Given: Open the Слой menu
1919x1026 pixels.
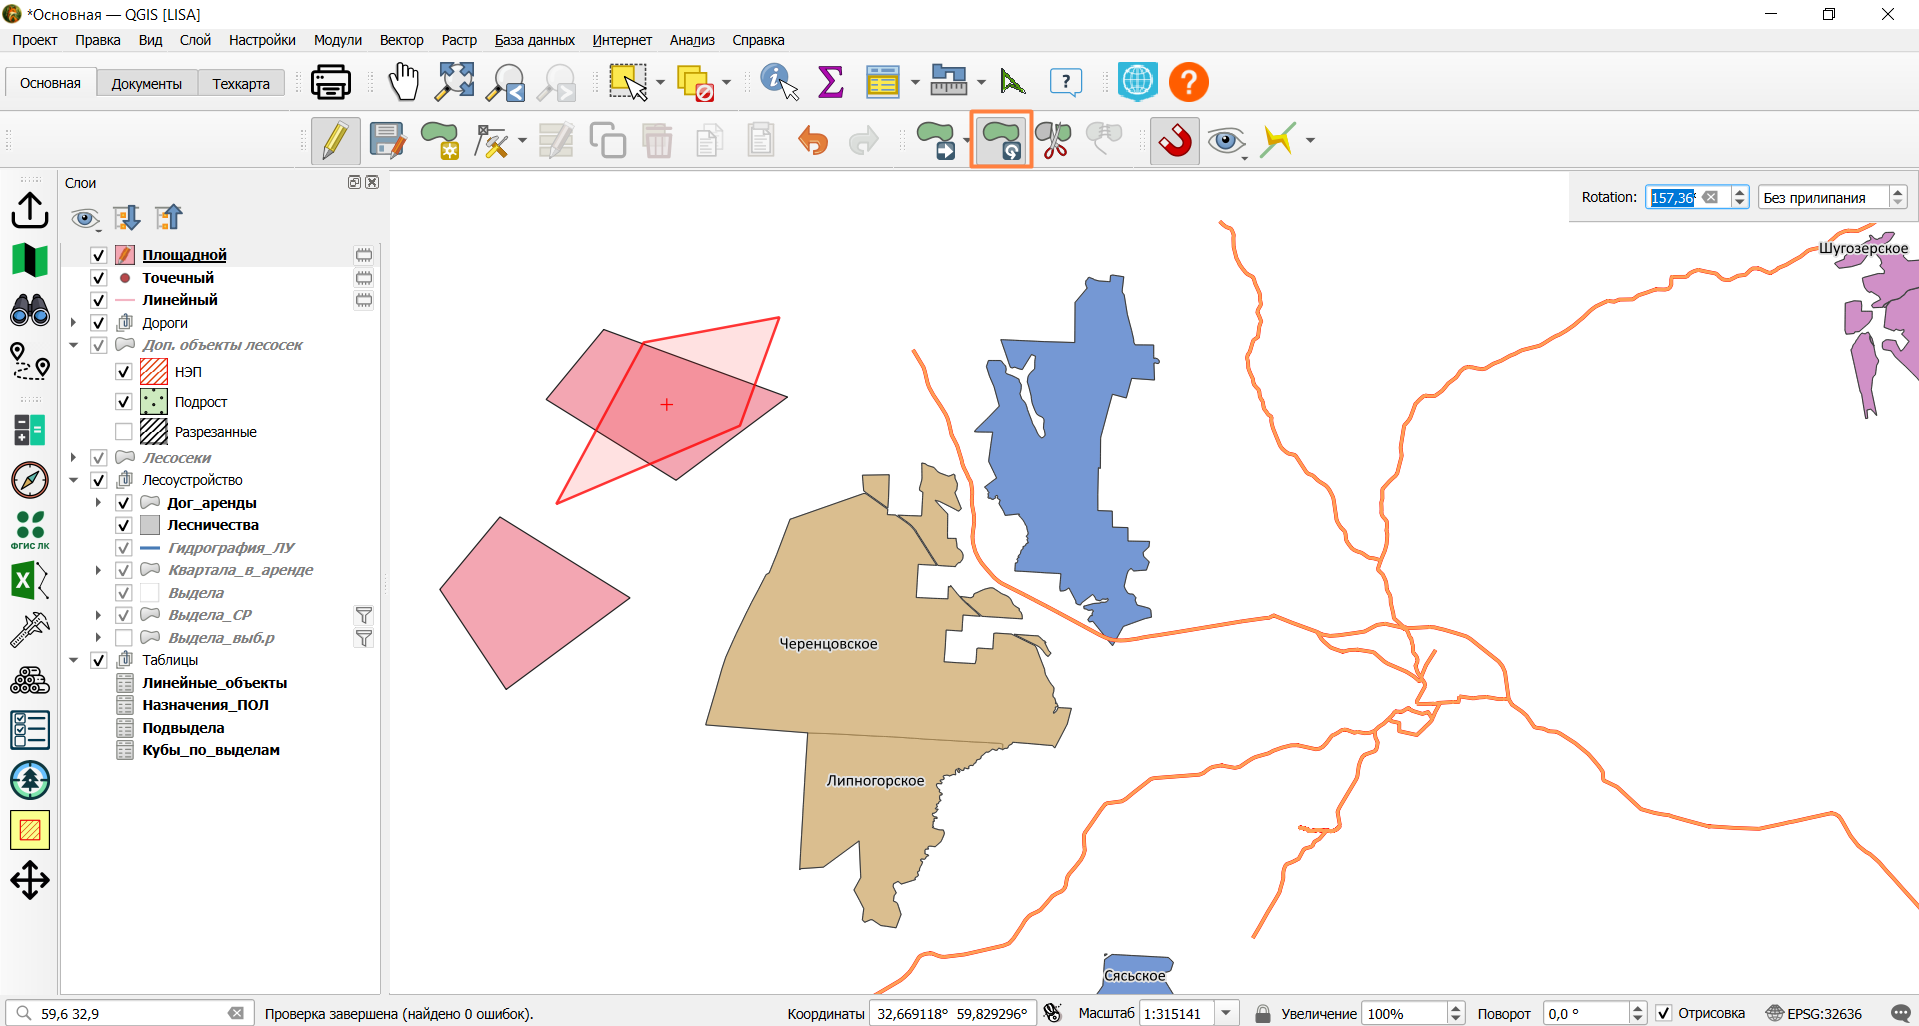Looking at the screenshot, I should (x=195, y=40).
